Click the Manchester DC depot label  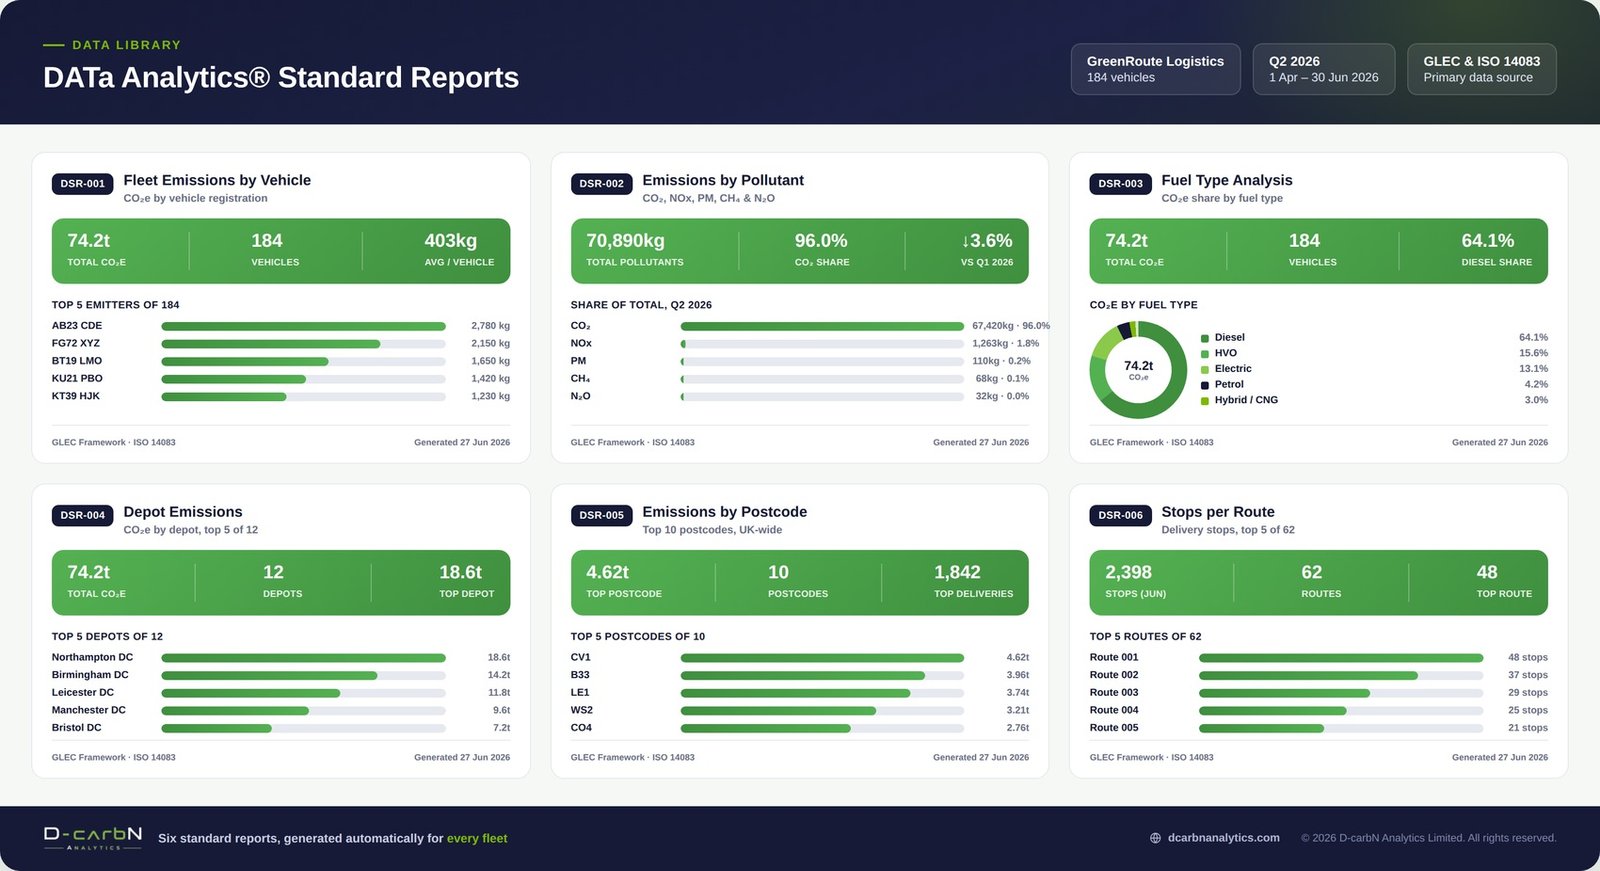89,711
